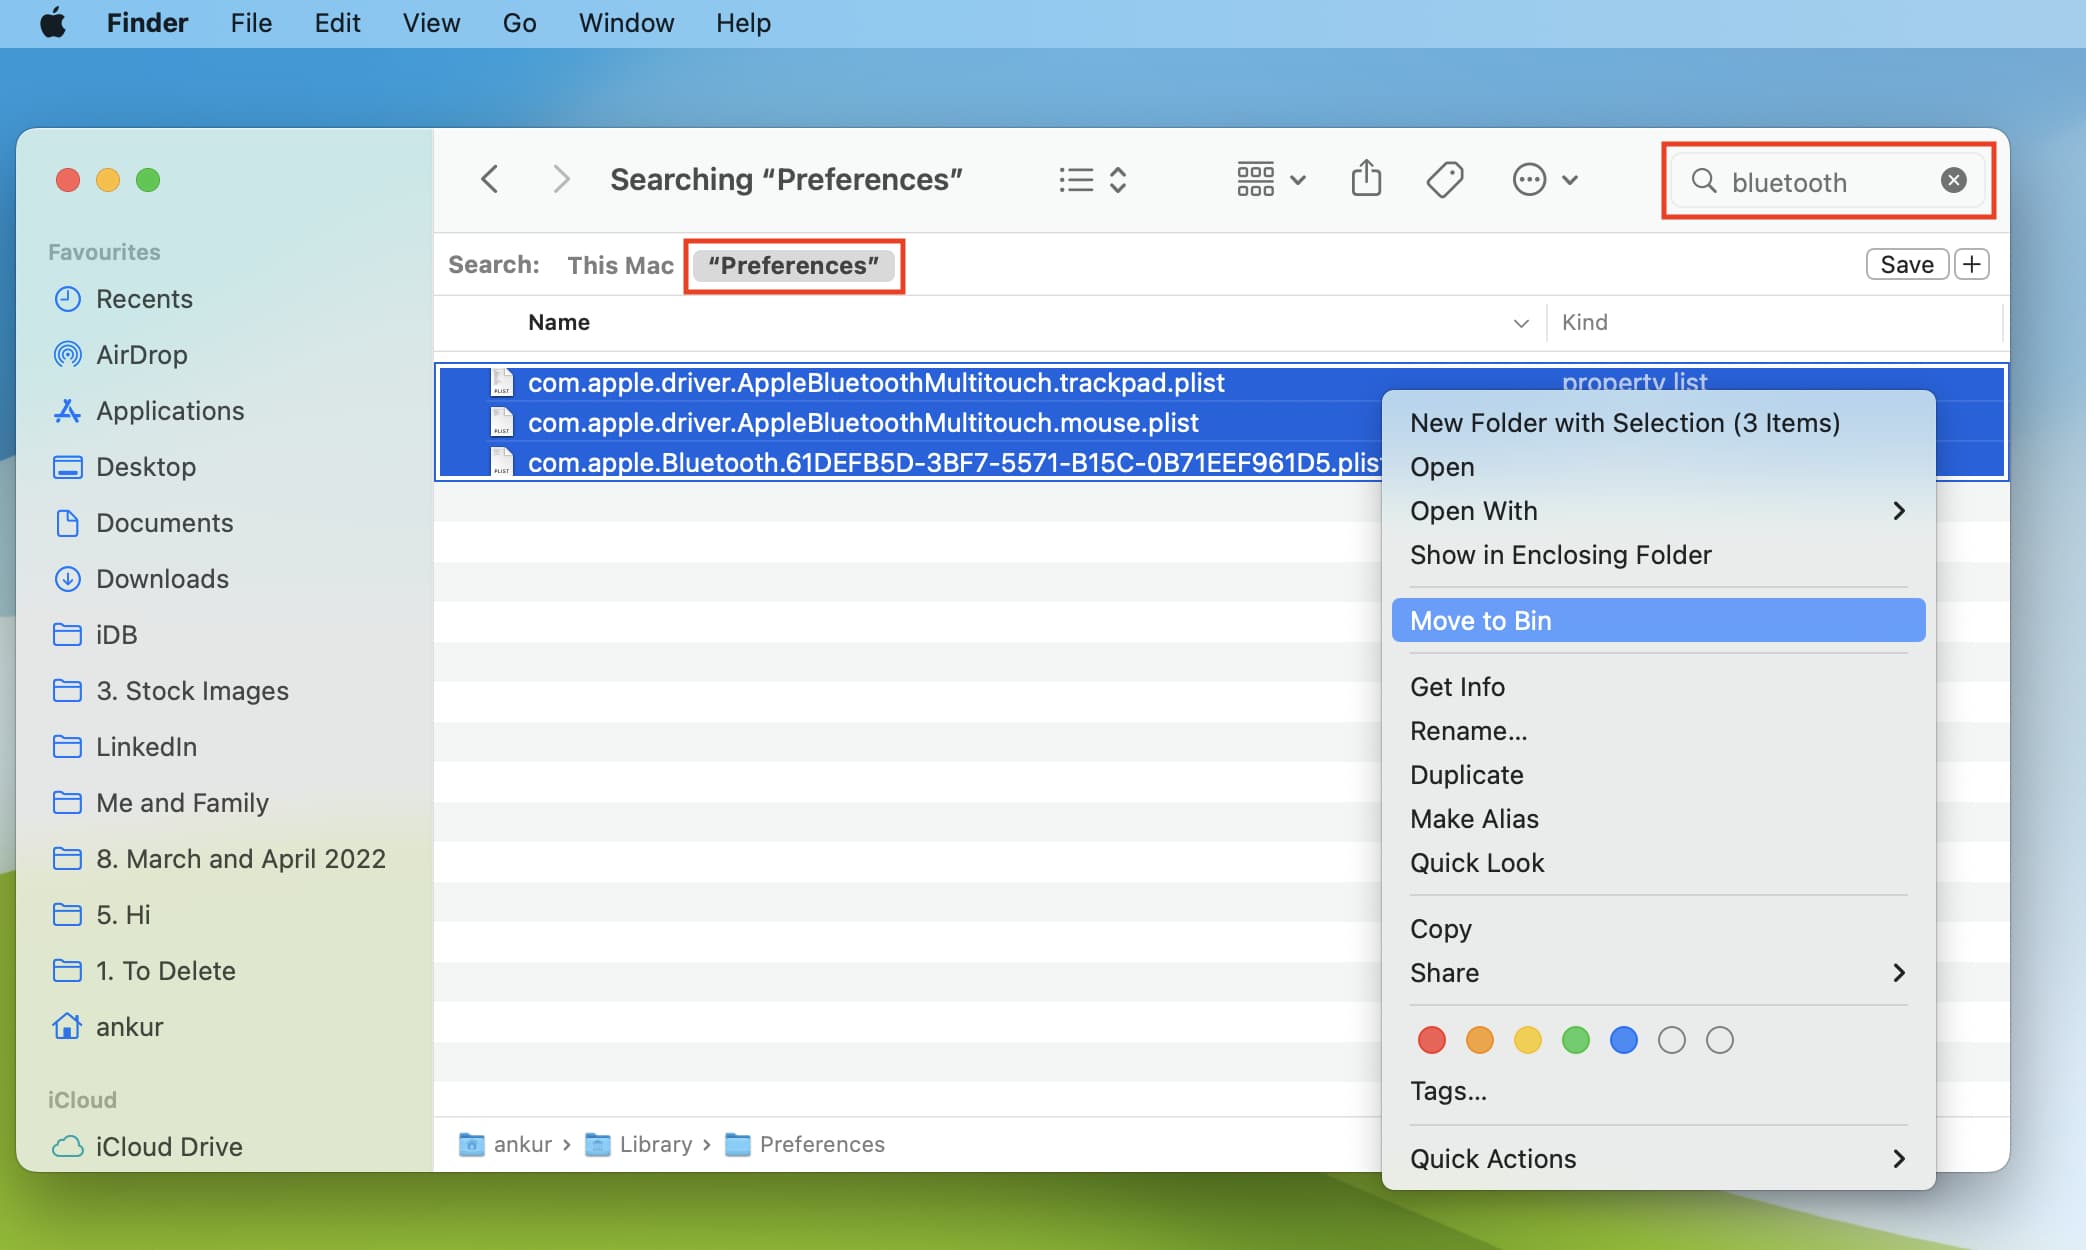This screenshot has height=1250, width=2086.
Task: Click the trackpad.plist file icon
Action: 502,382
